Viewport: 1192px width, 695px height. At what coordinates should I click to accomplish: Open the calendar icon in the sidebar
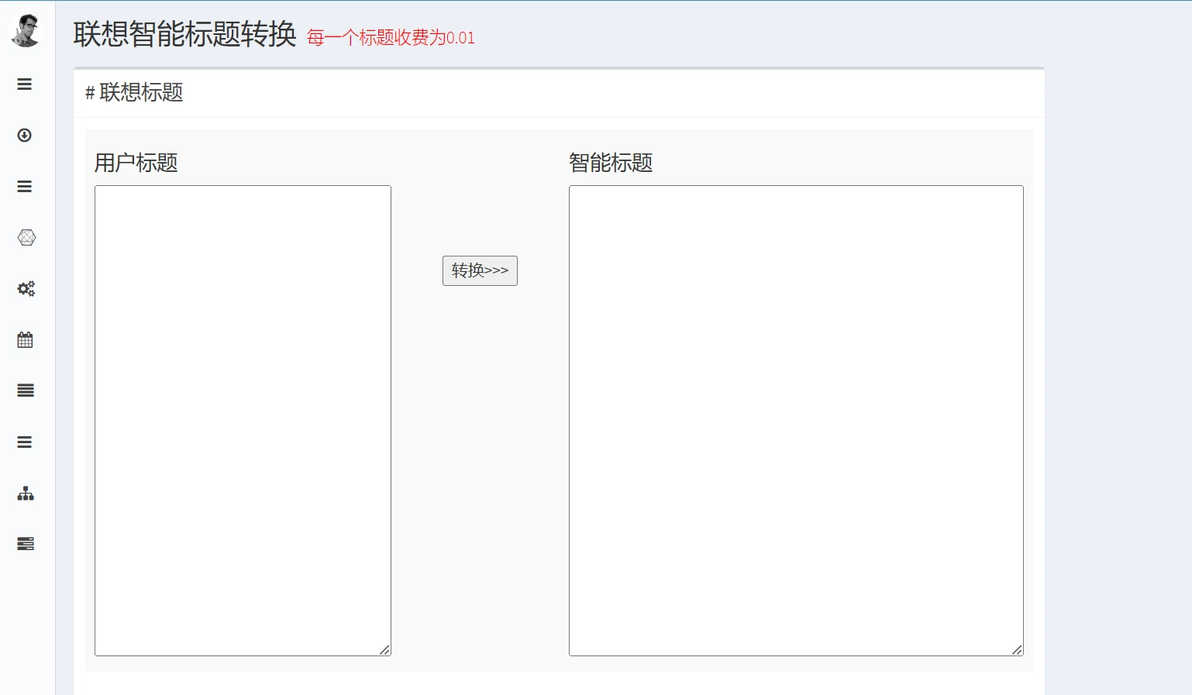[x=25, y=340]
